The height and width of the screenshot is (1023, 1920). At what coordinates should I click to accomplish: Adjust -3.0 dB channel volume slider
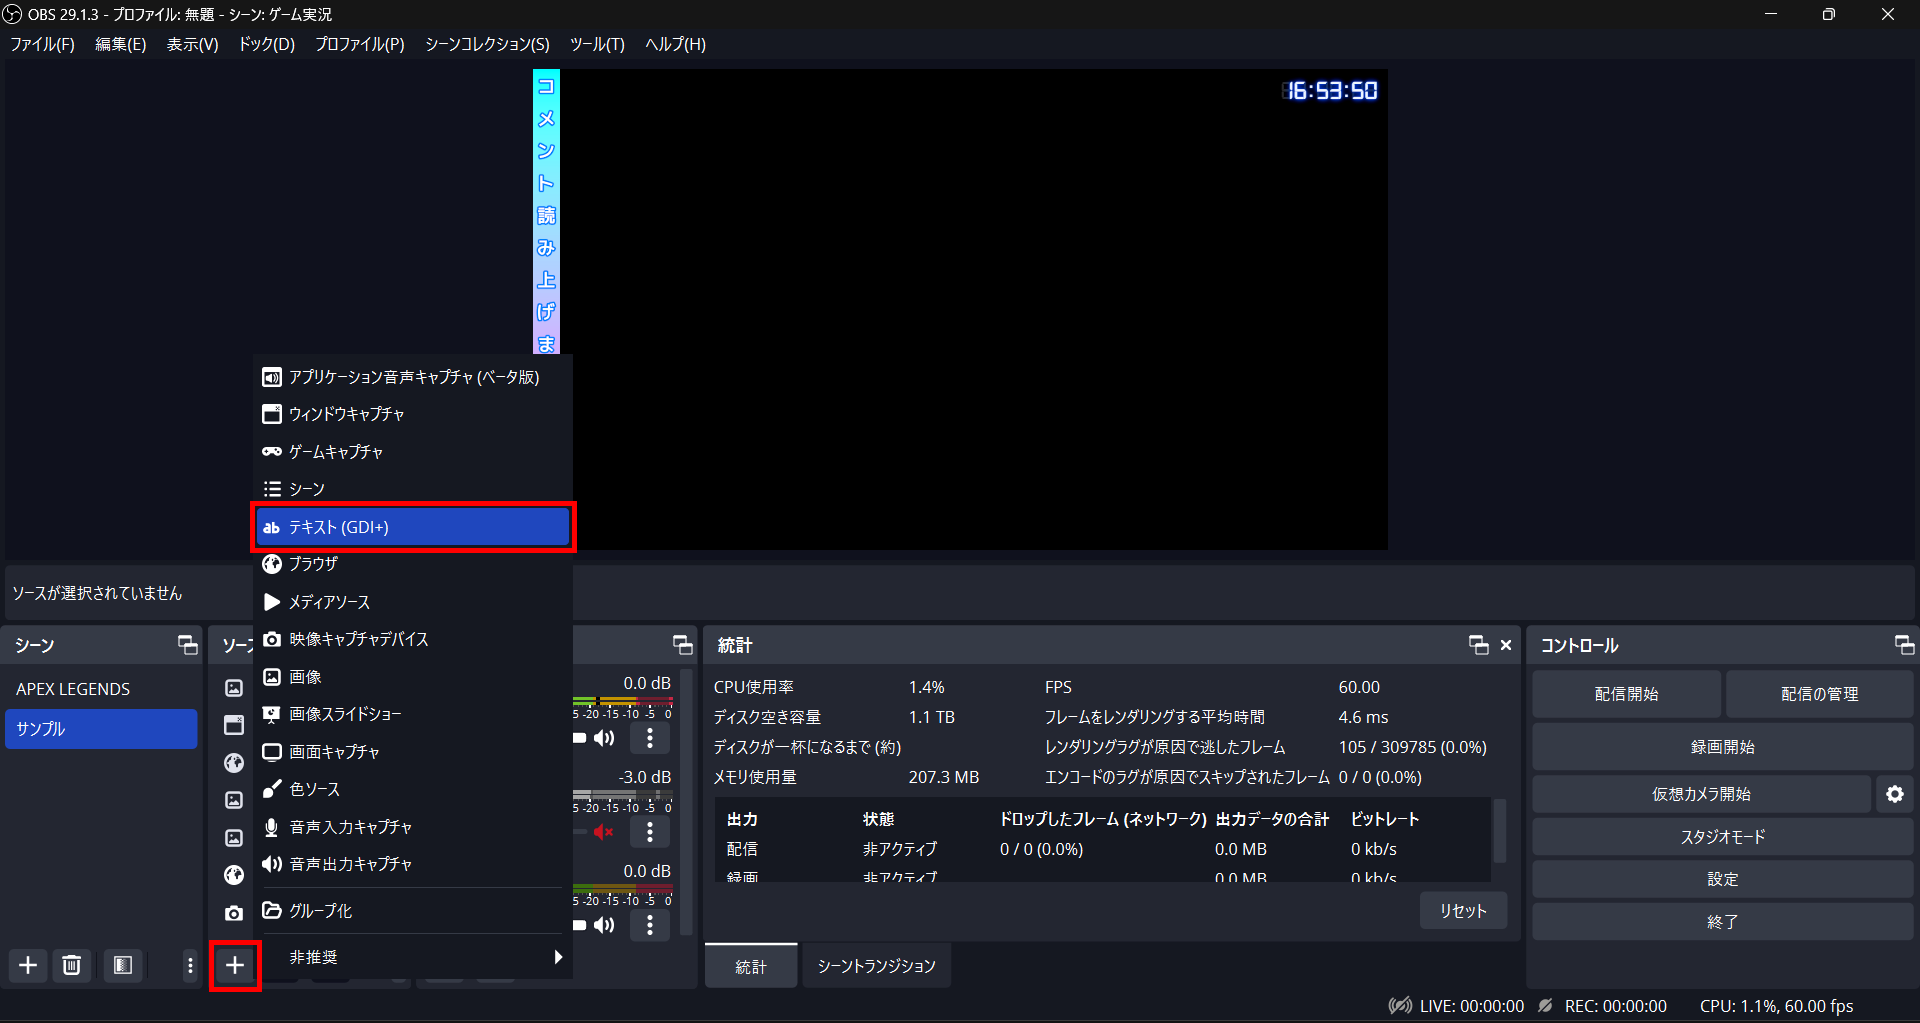pyautogui.click(x=580, y=832)
